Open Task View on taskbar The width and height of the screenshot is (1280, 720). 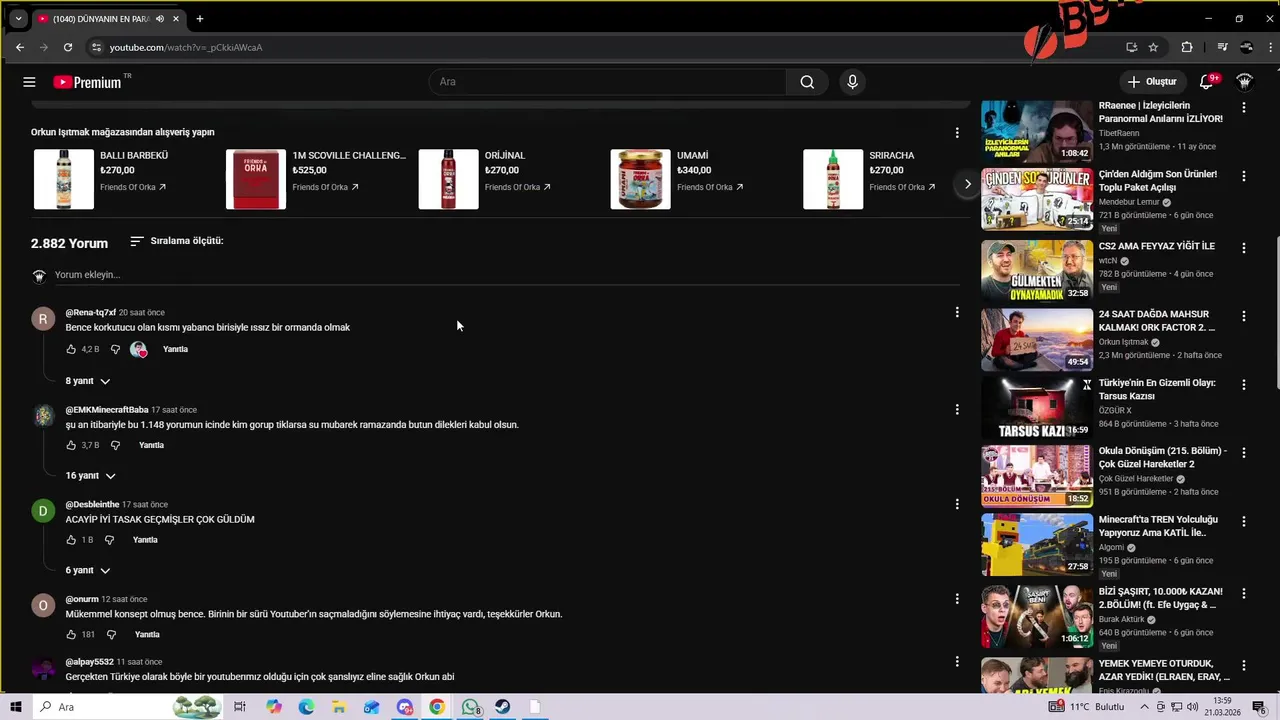click(x=240, y=707)
